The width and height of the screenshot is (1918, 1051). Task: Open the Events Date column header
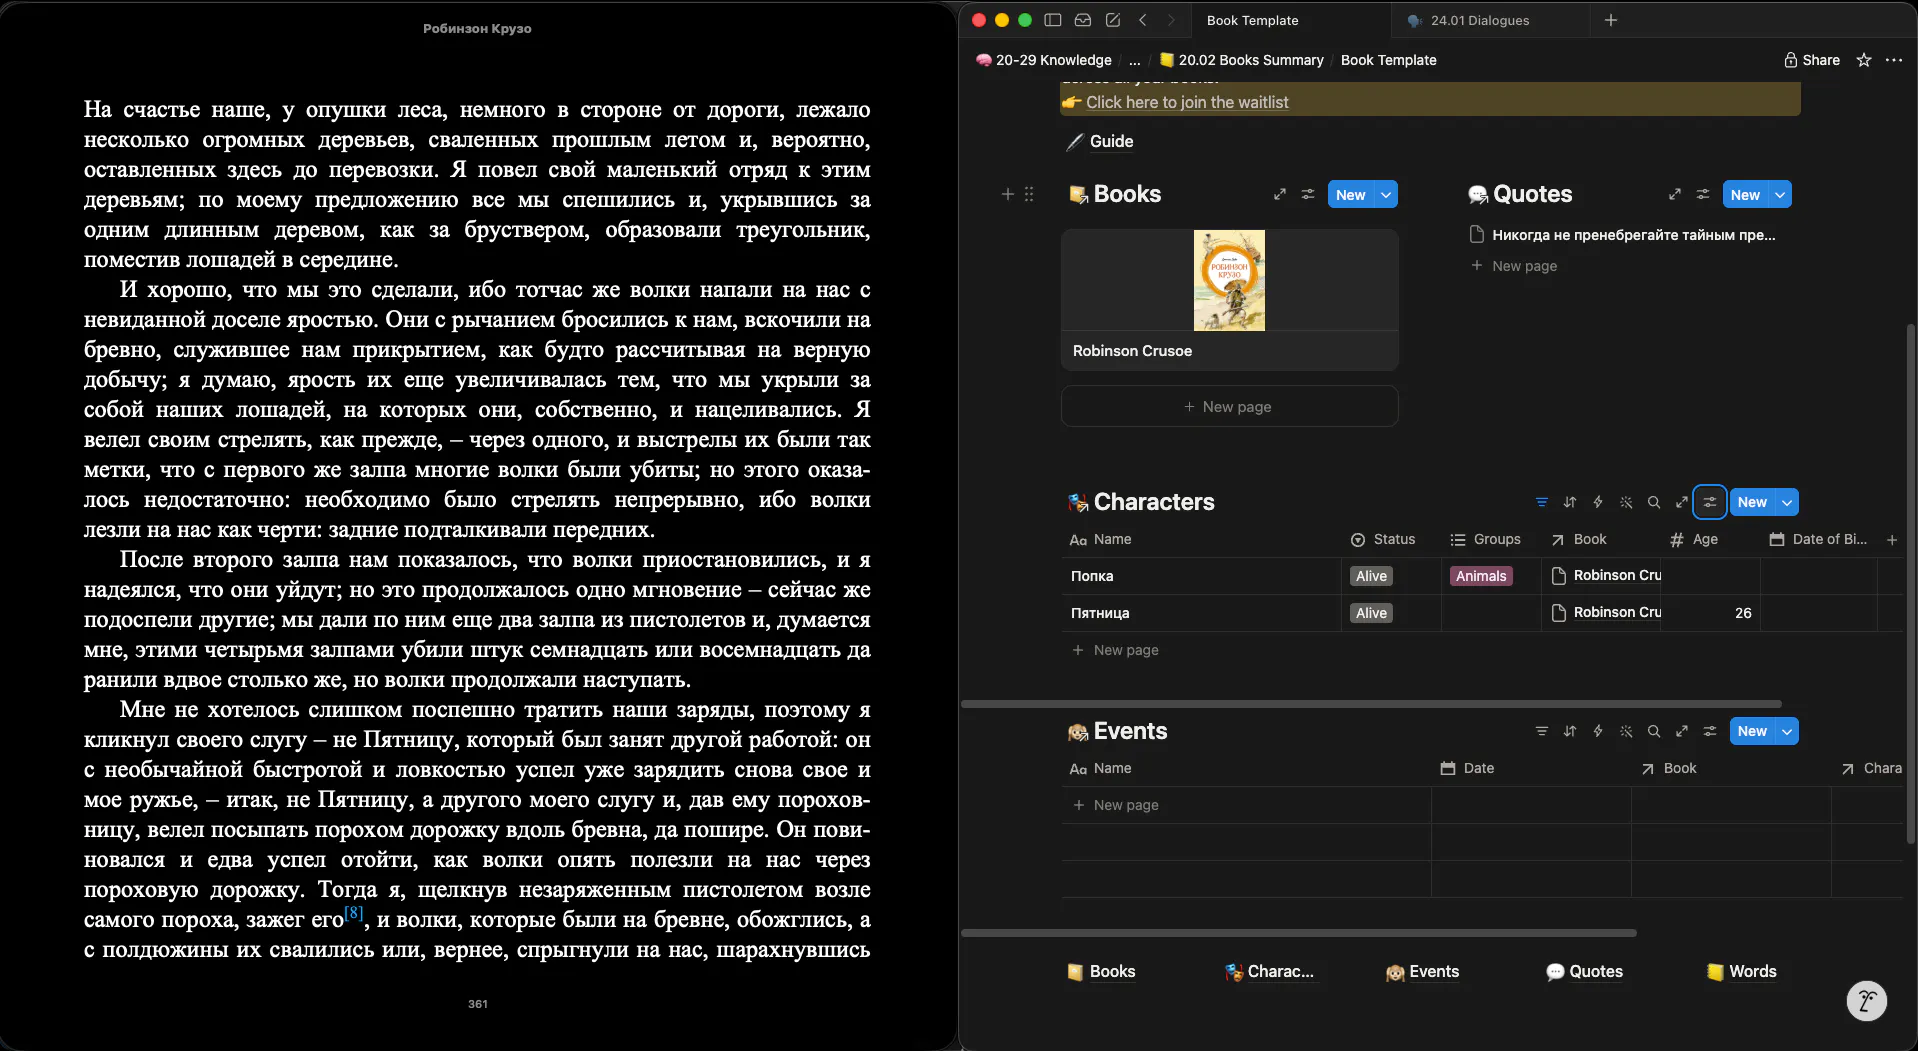coord(1530,768)
